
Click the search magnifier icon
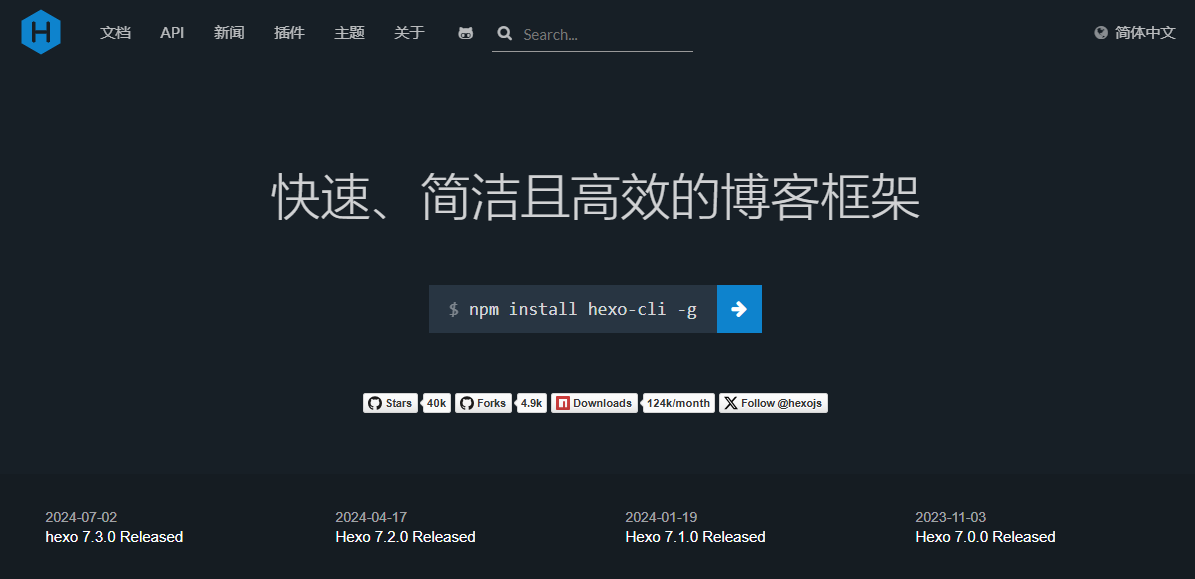point(505,34)
